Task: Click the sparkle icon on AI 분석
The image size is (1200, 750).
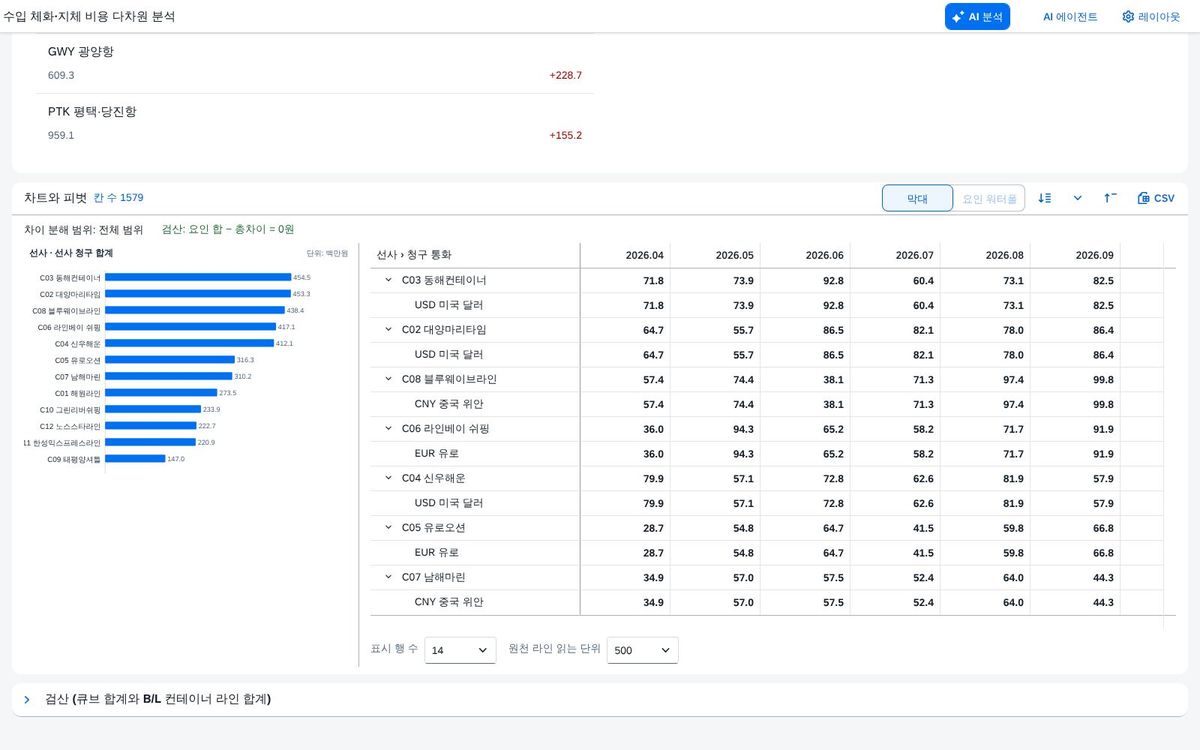Action: (x=957, y=16)
